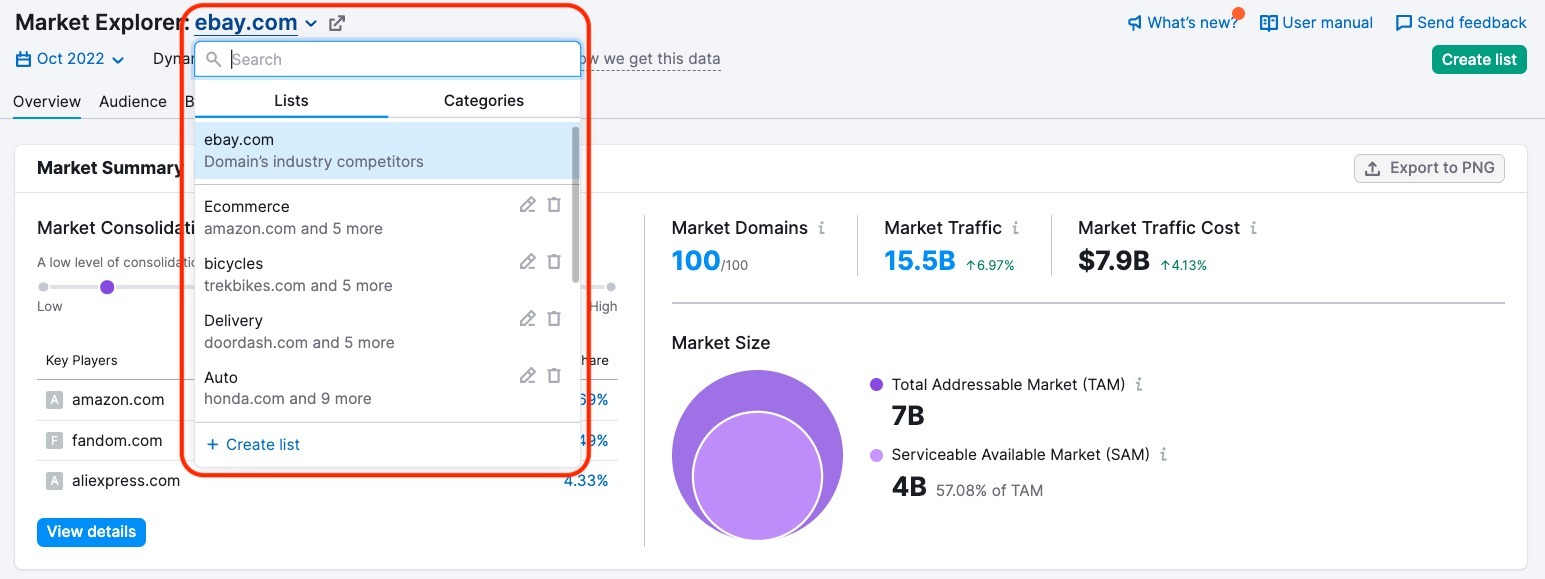
Task: Click the 15.5B market traffic value
Action: (x=920, y=261)
